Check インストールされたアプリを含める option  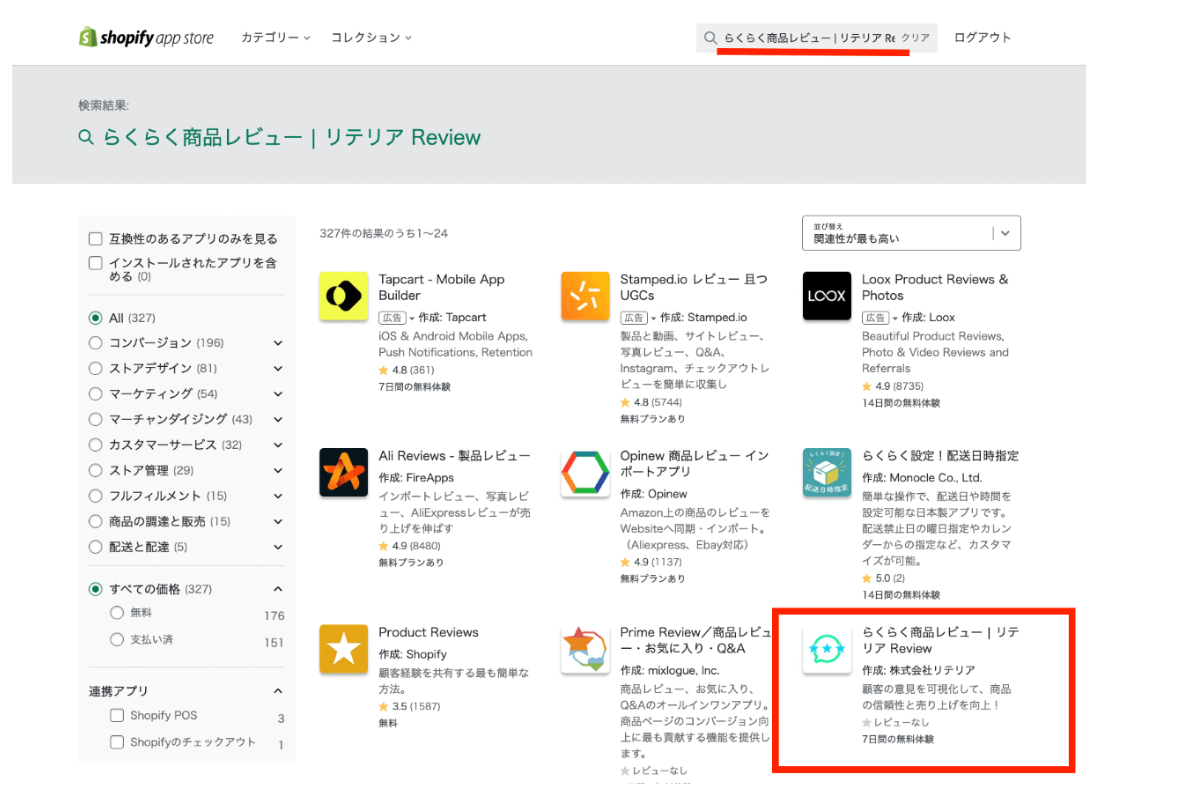(95, 263)
